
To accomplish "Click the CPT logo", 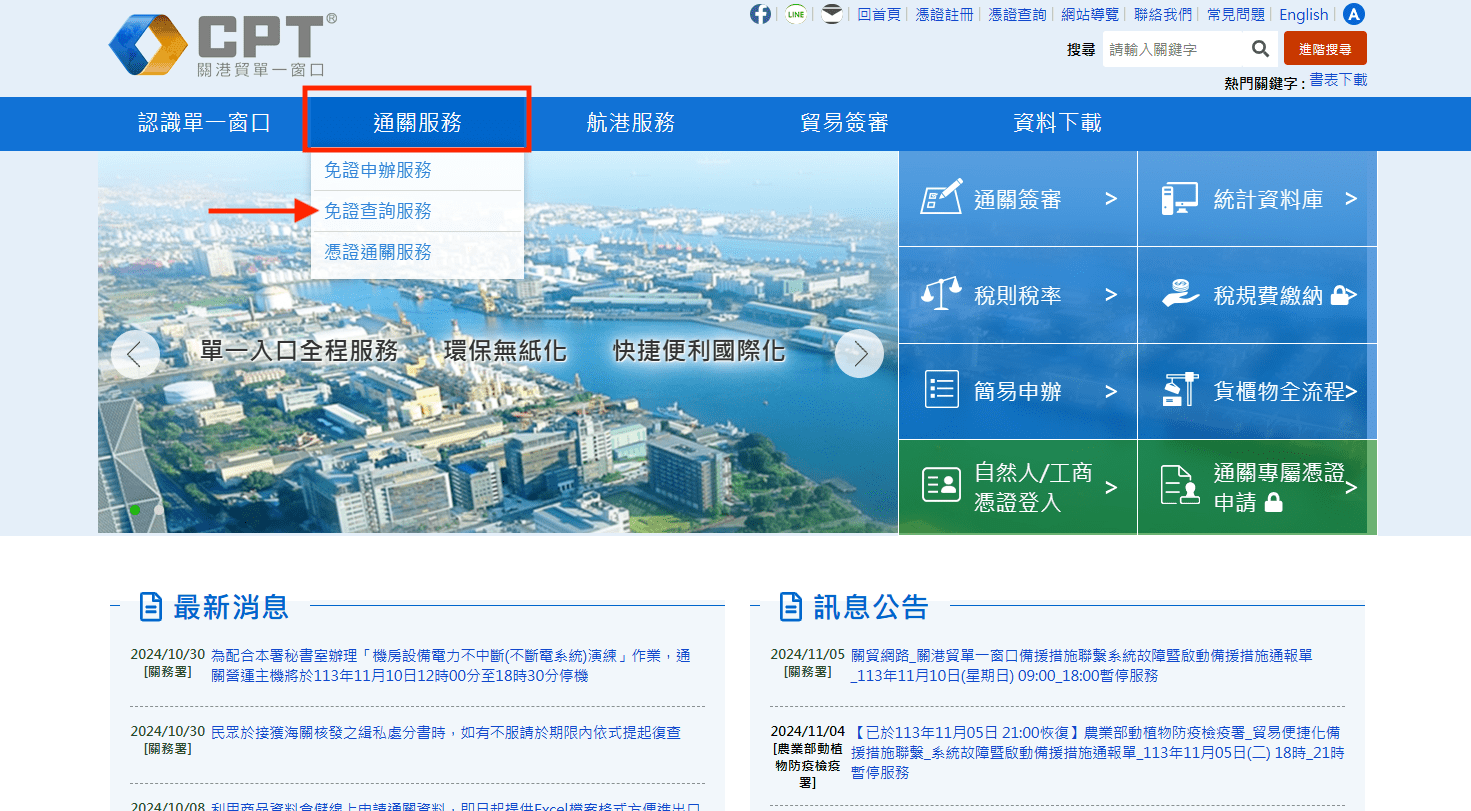I will [x=223, y=46].
